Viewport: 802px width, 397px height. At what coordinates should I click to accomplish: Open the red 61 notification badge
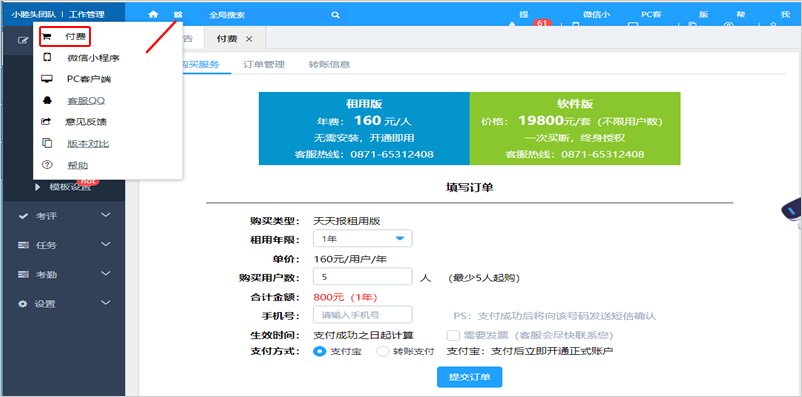[541, 23]
